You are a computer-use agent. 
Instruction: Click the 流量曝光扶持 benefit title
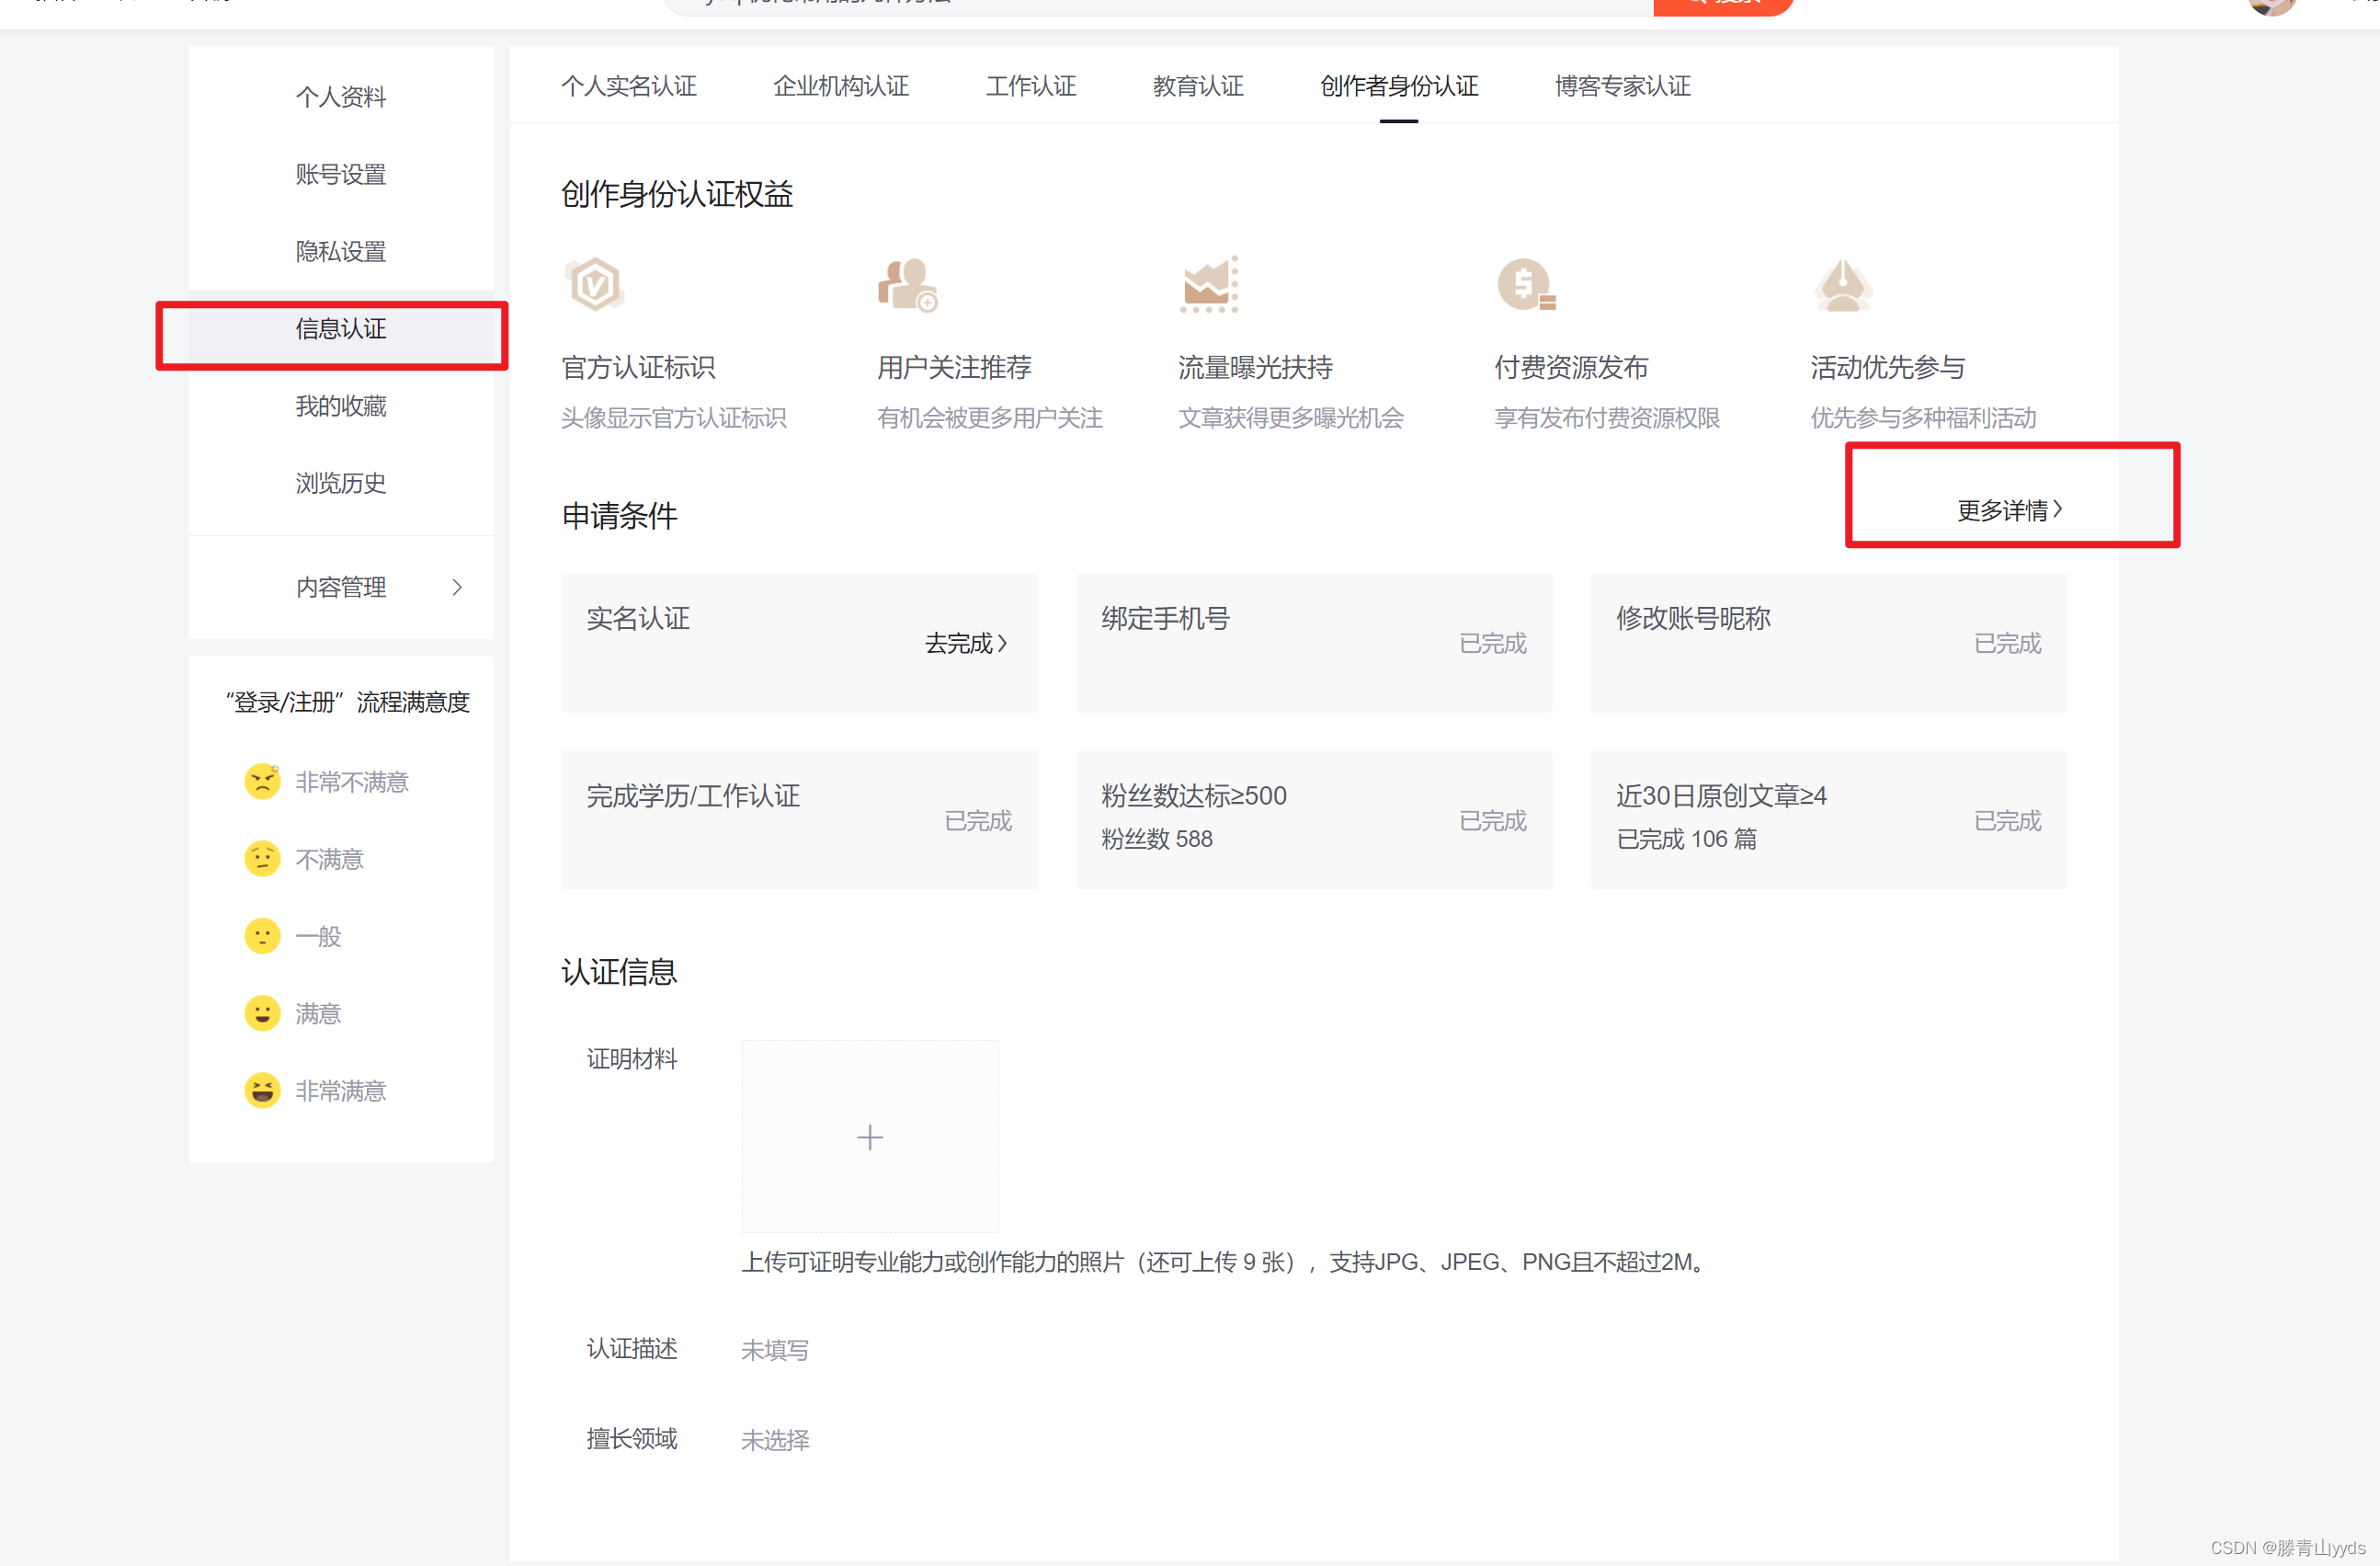(1255, 368)
